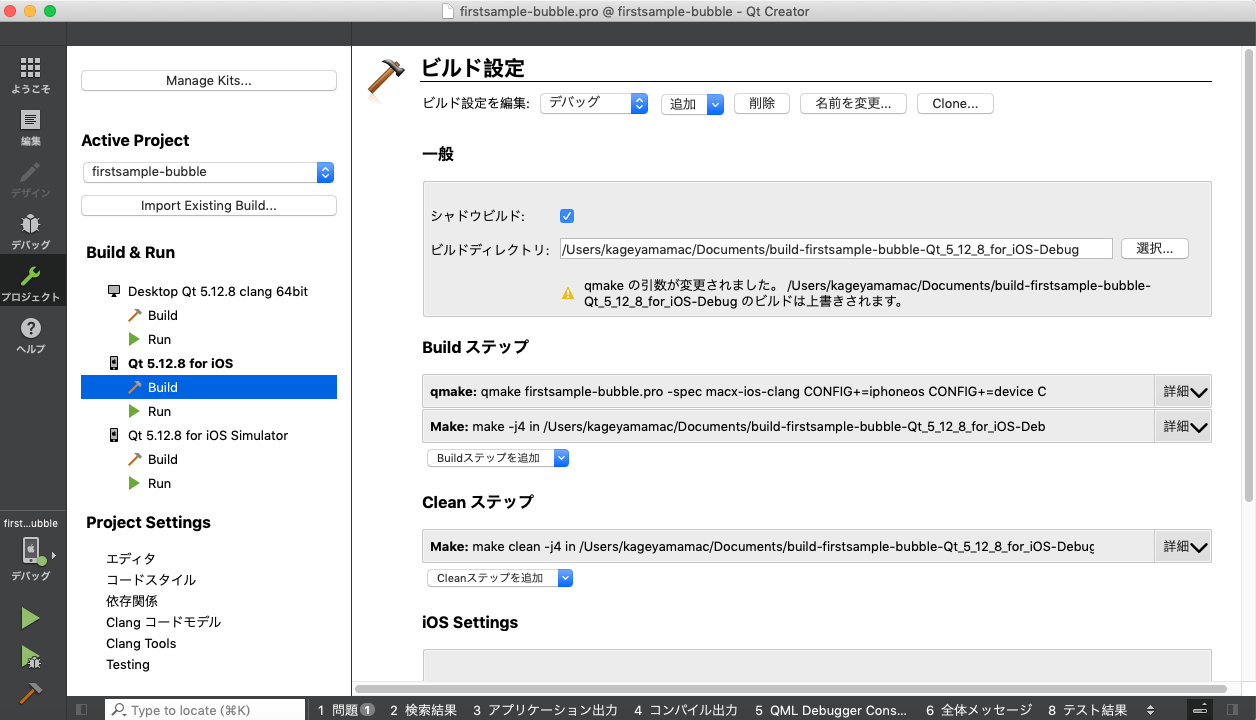
Task: Open Cleanステップを追加 dropdown
Action: 500,578
